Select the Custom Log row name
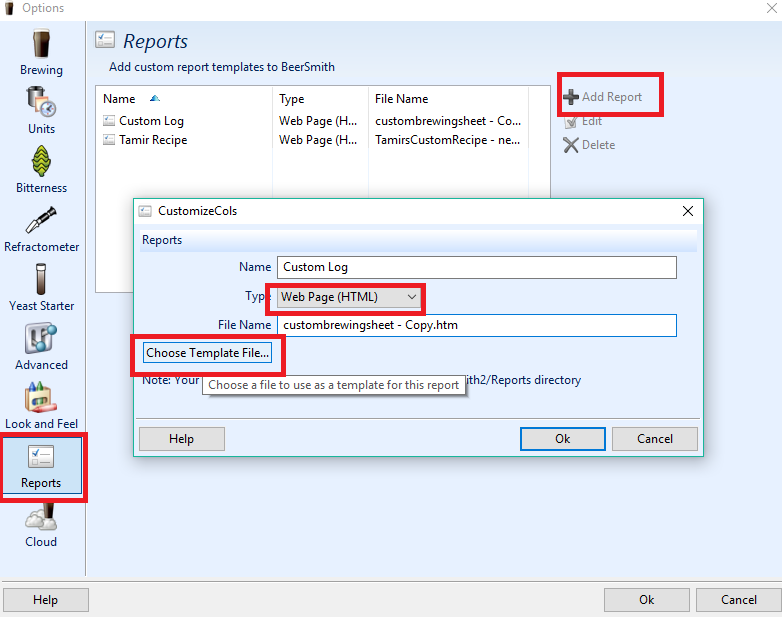The image size is (782, 617). click(152, 121)
